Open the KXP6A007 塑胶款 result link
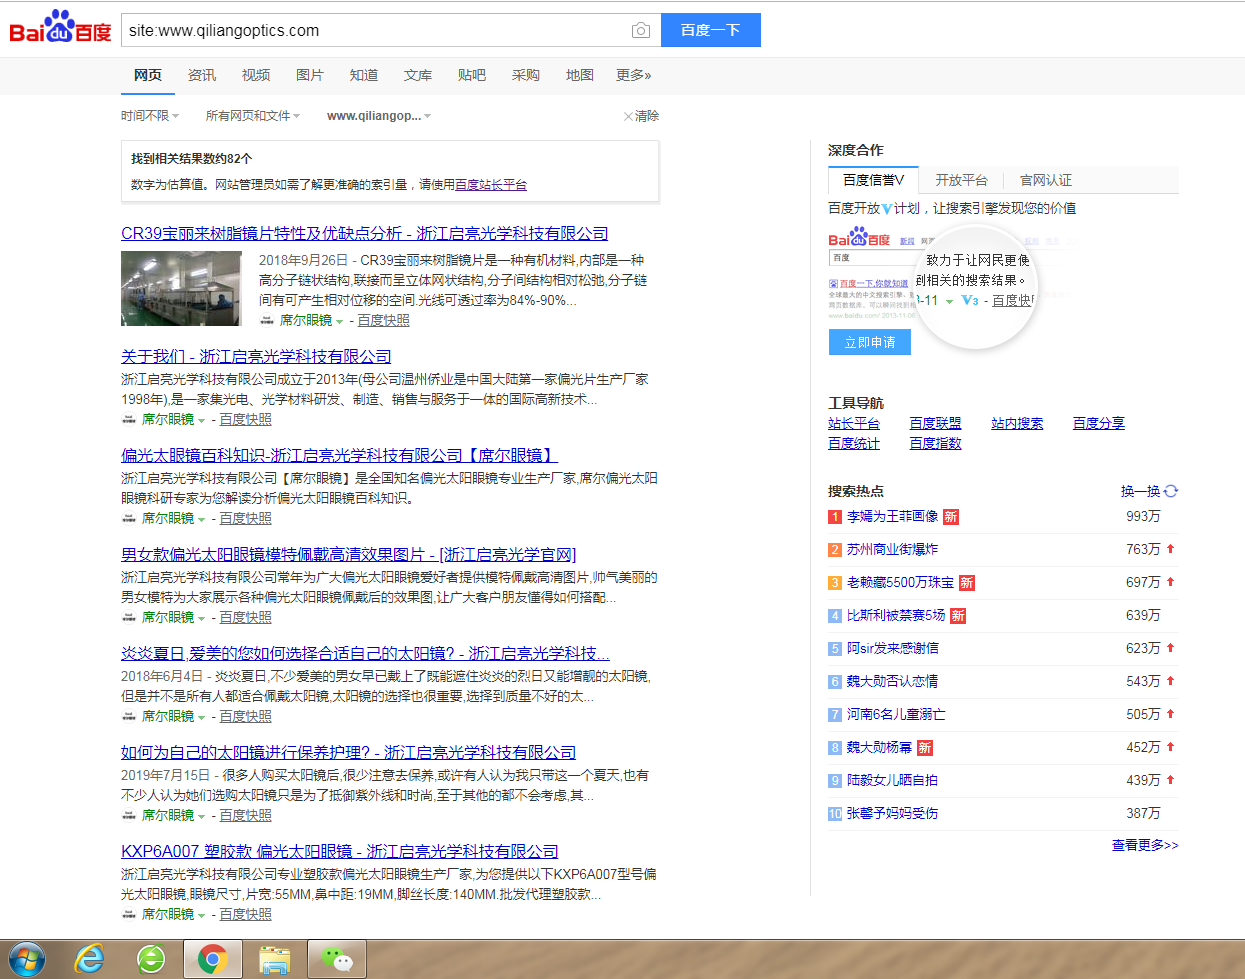Image resolution: width=1245 pixels, height=979 pixels. pos(340,851)
